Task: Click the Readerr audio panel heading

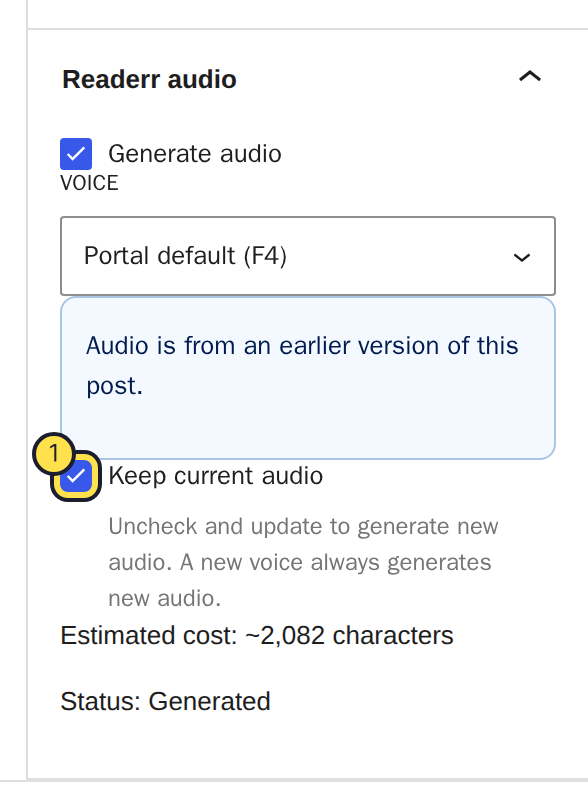Action: pyautogui.click(x=149, y=79)
